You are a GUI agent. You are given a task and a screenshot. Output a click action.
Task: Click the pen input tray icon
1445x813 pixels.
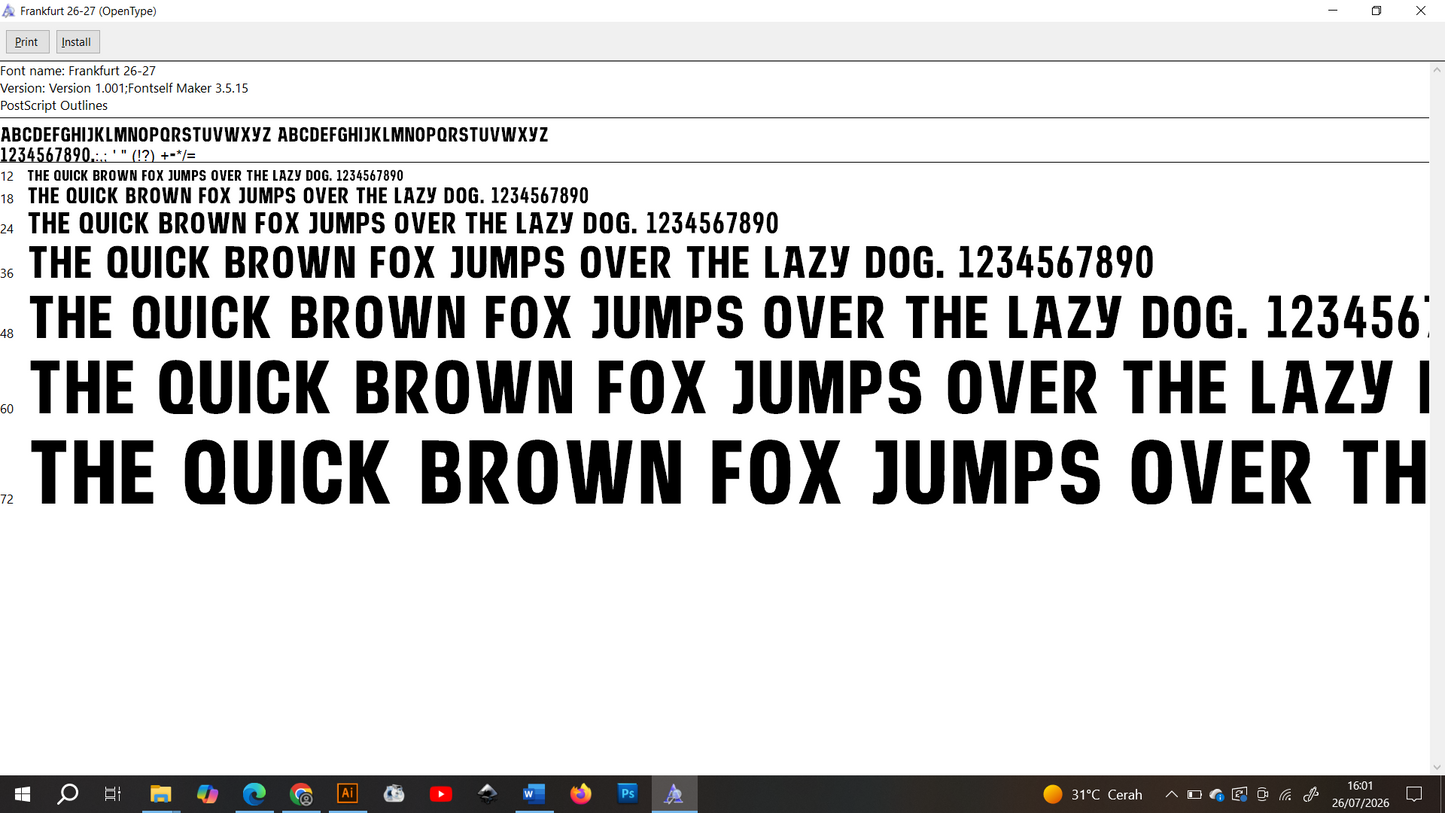point(1311,795)
